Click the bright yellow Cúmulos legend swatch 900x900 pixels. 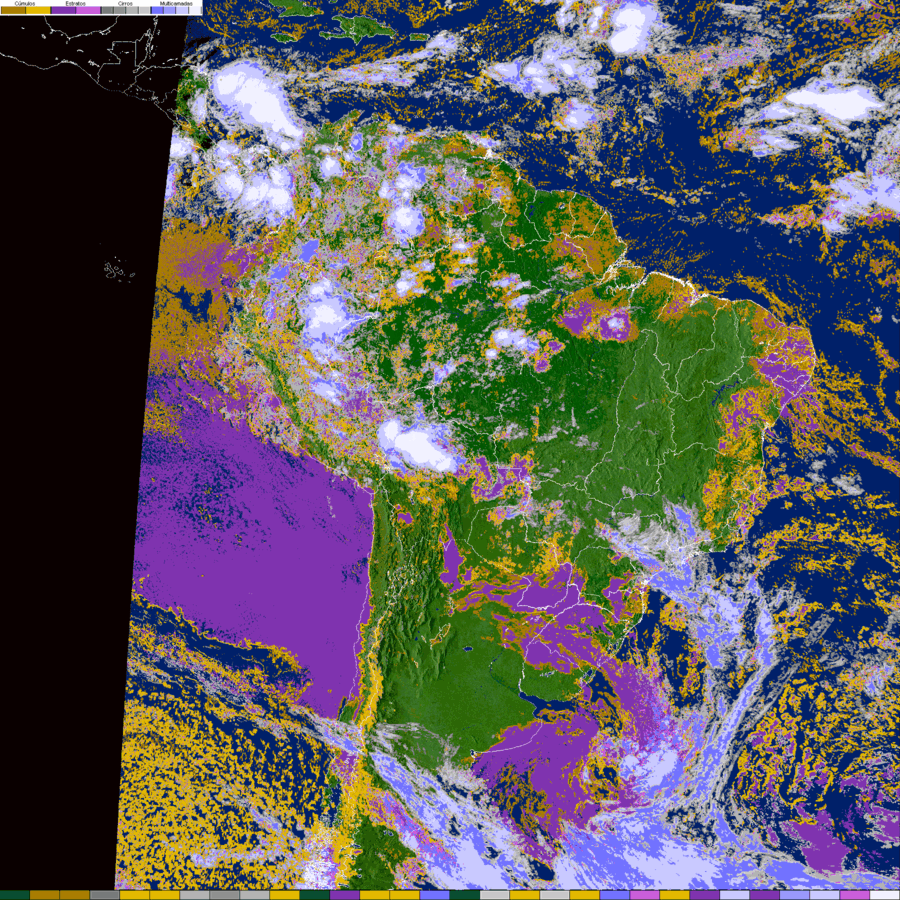(38, 10)
